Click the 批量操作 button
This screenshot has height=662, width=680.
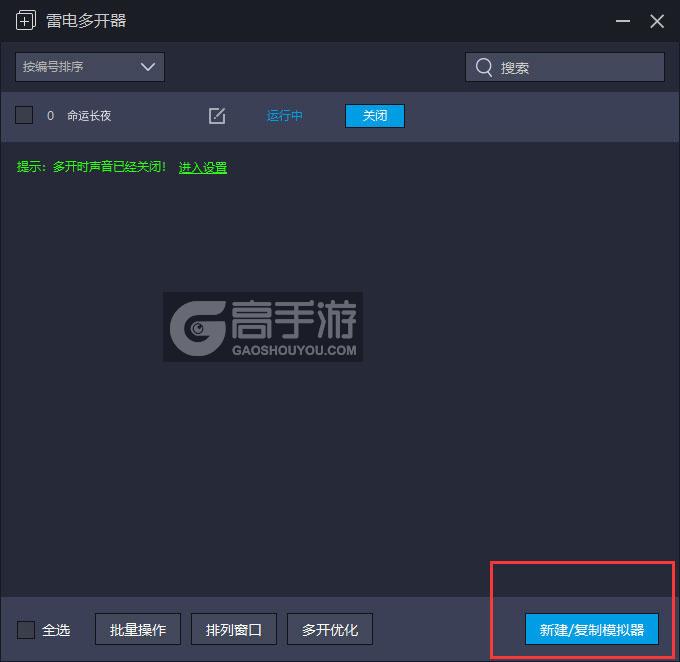(138, 629)
